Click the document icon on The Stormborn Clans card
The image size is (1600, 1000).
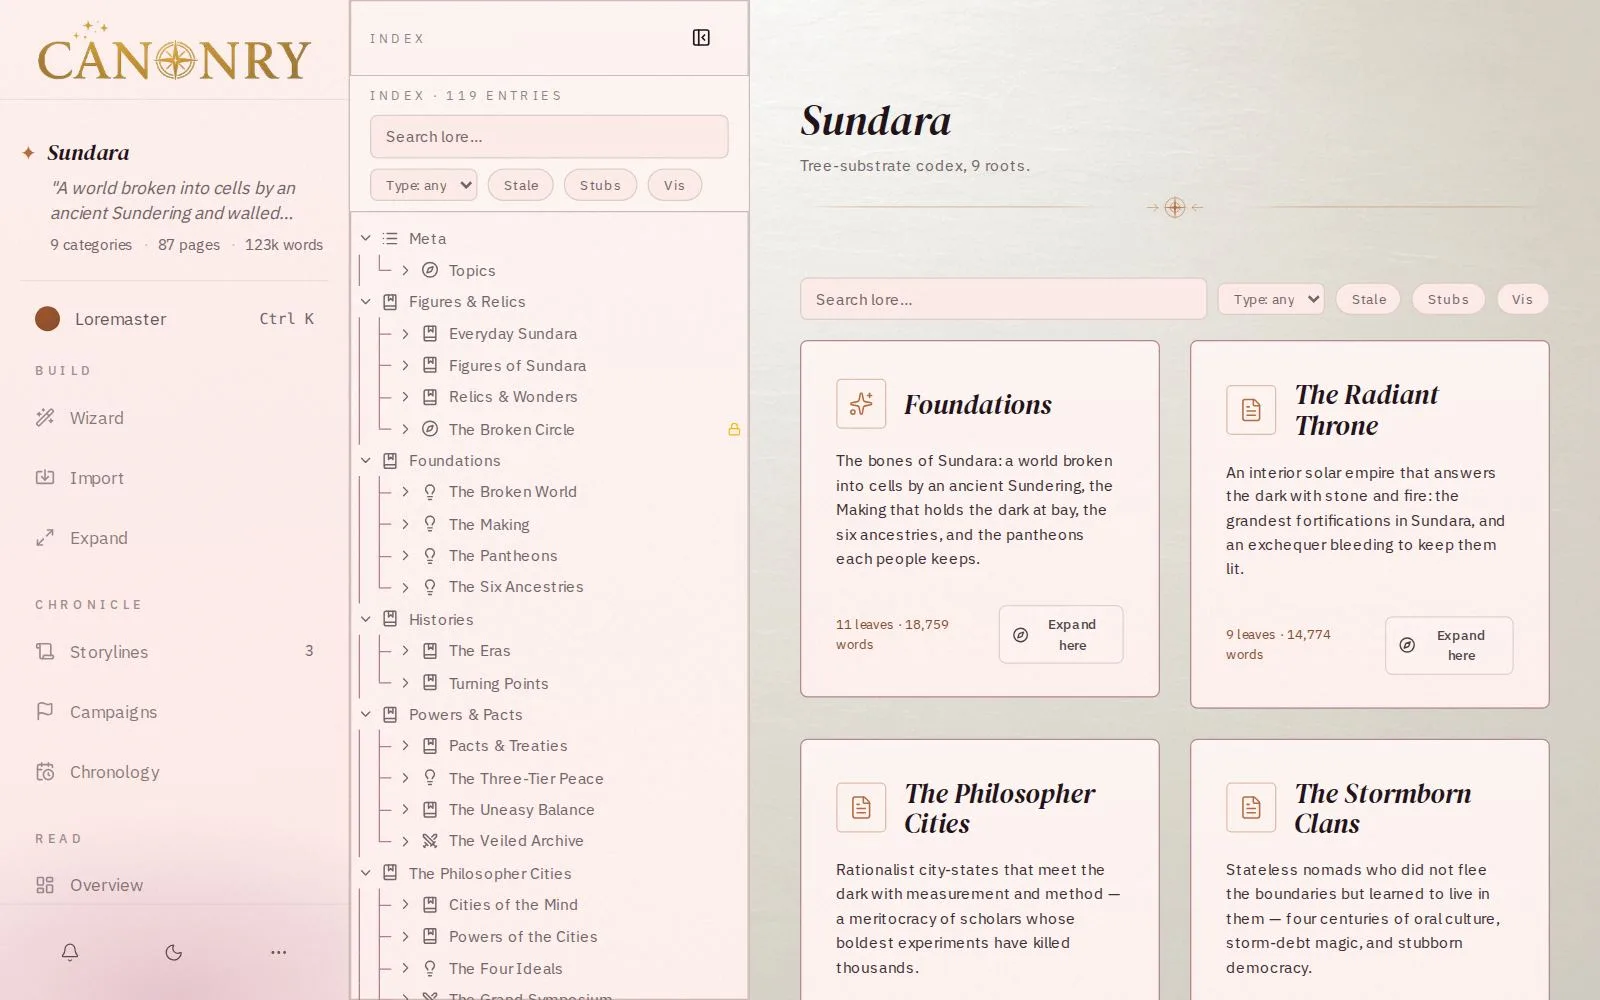pos(1251,807)
